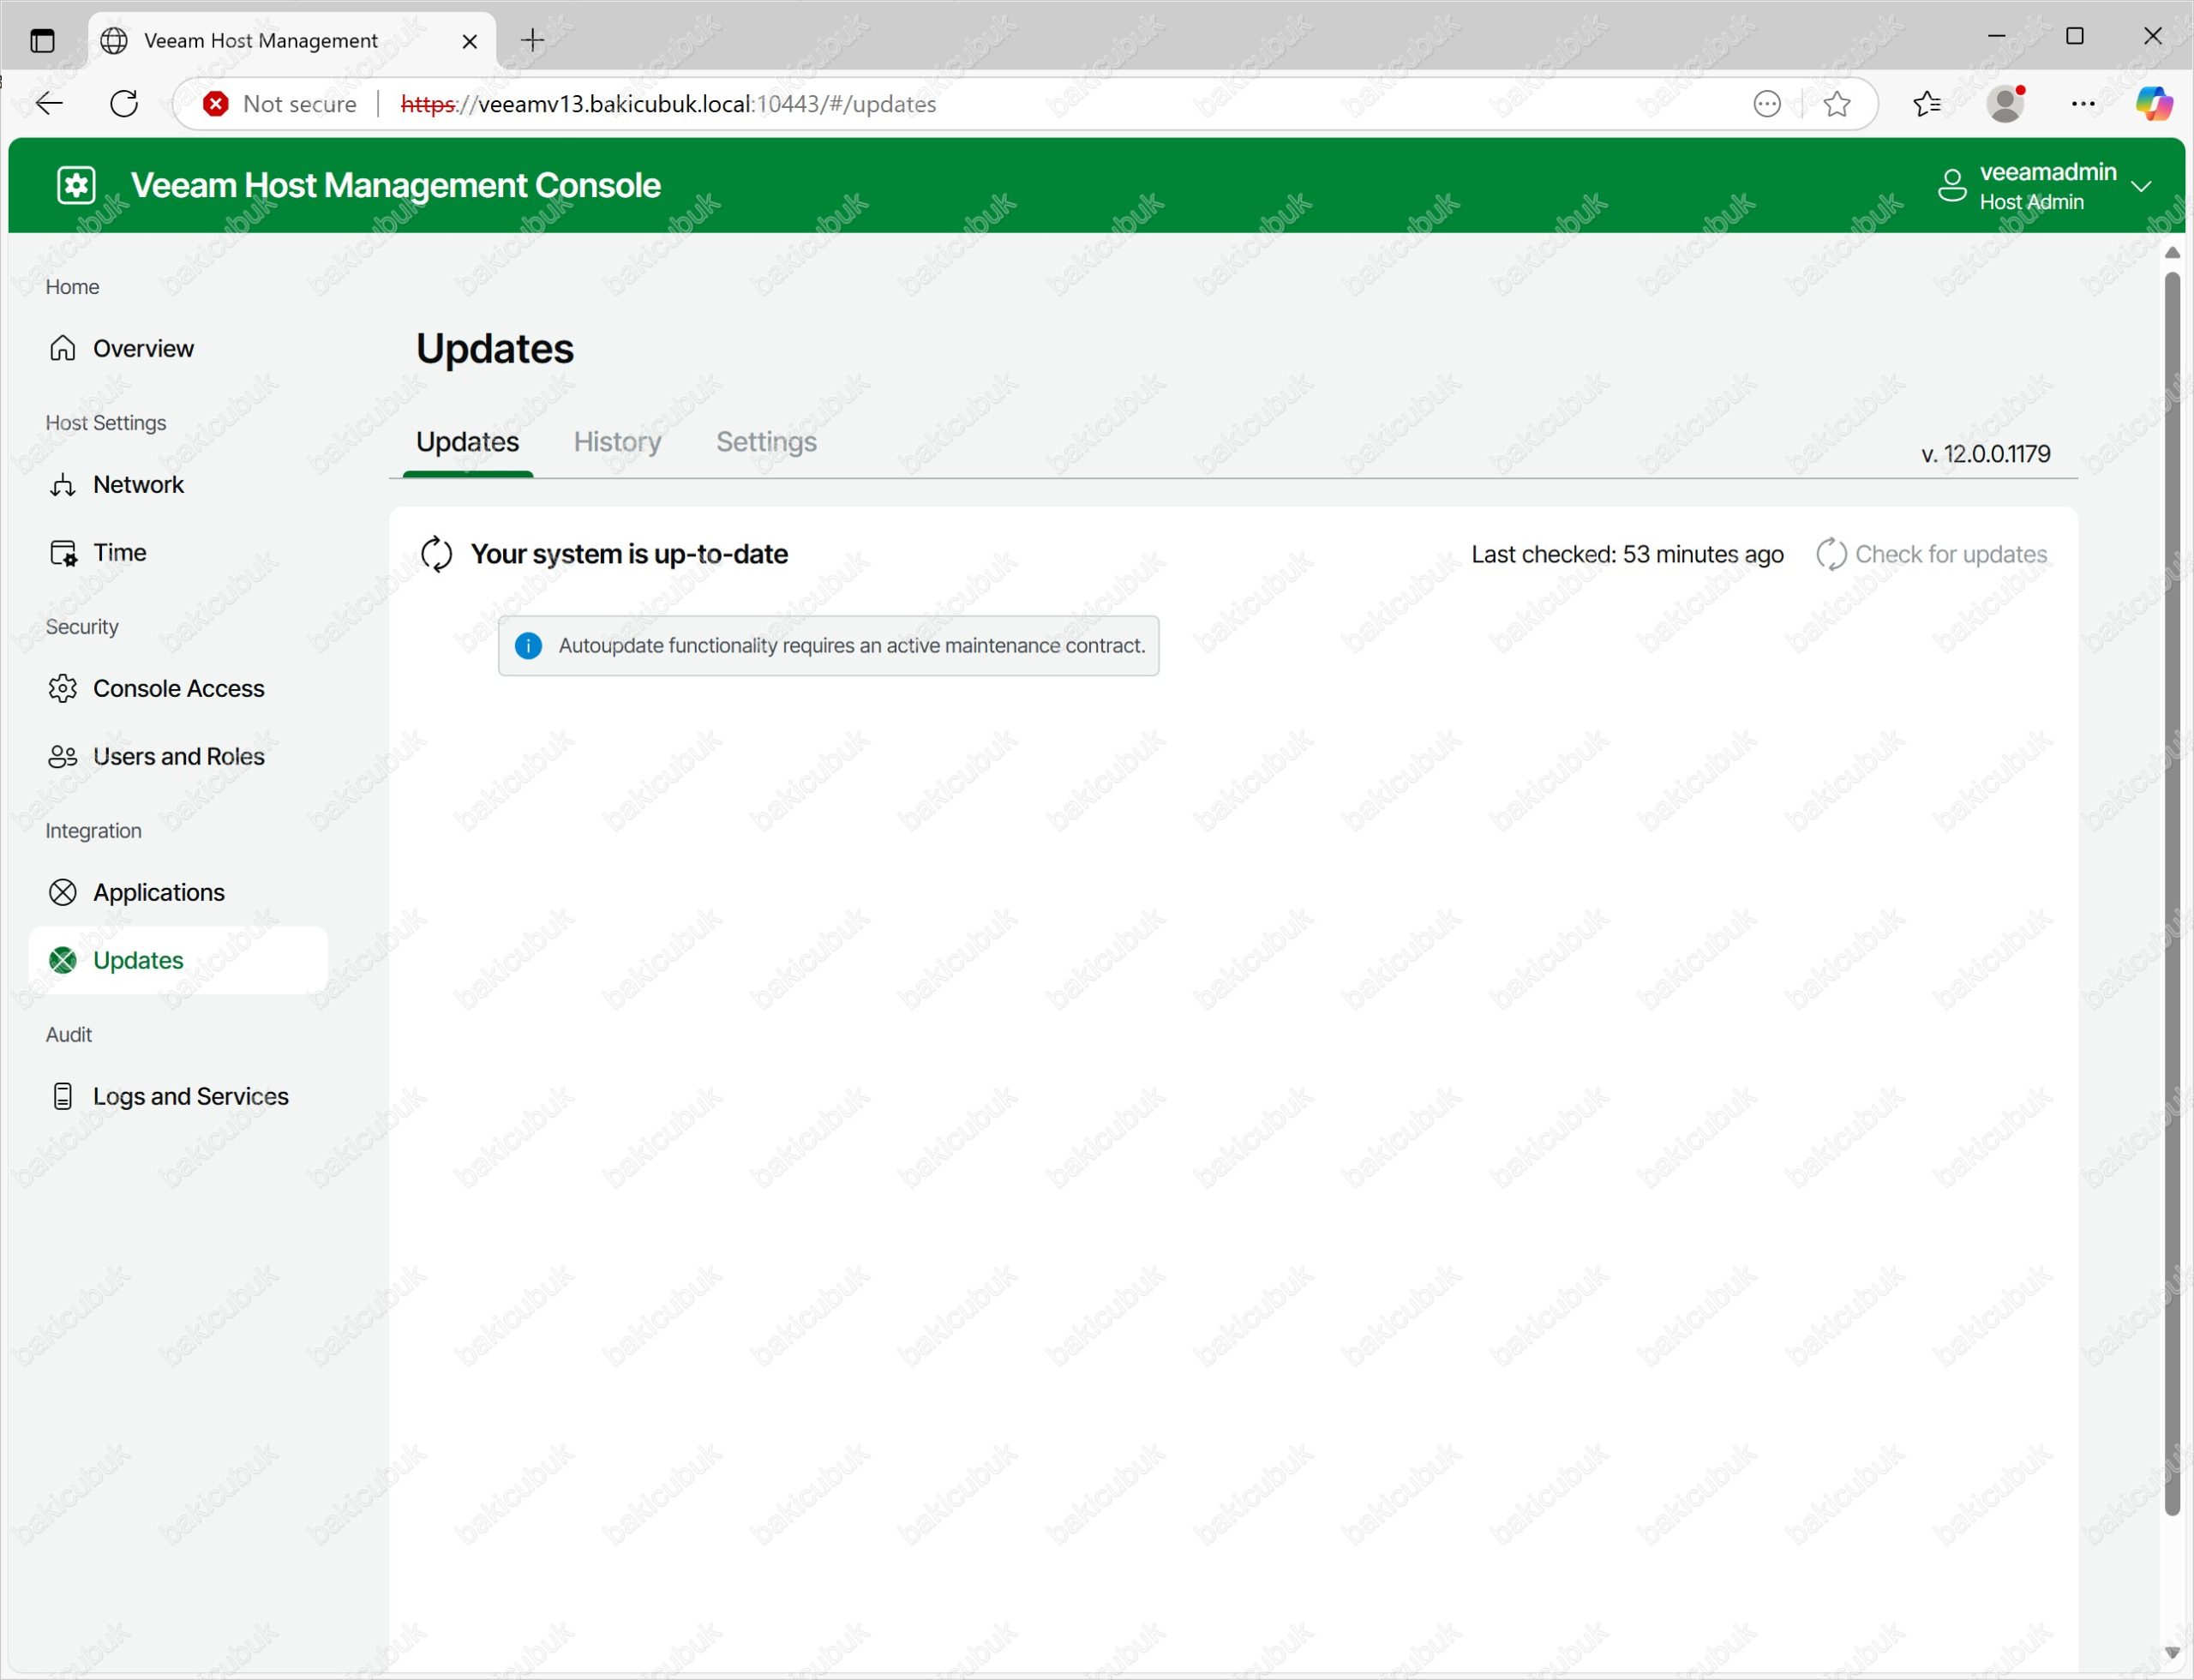Click the Applications icon in sidebar

coord(63,892)
